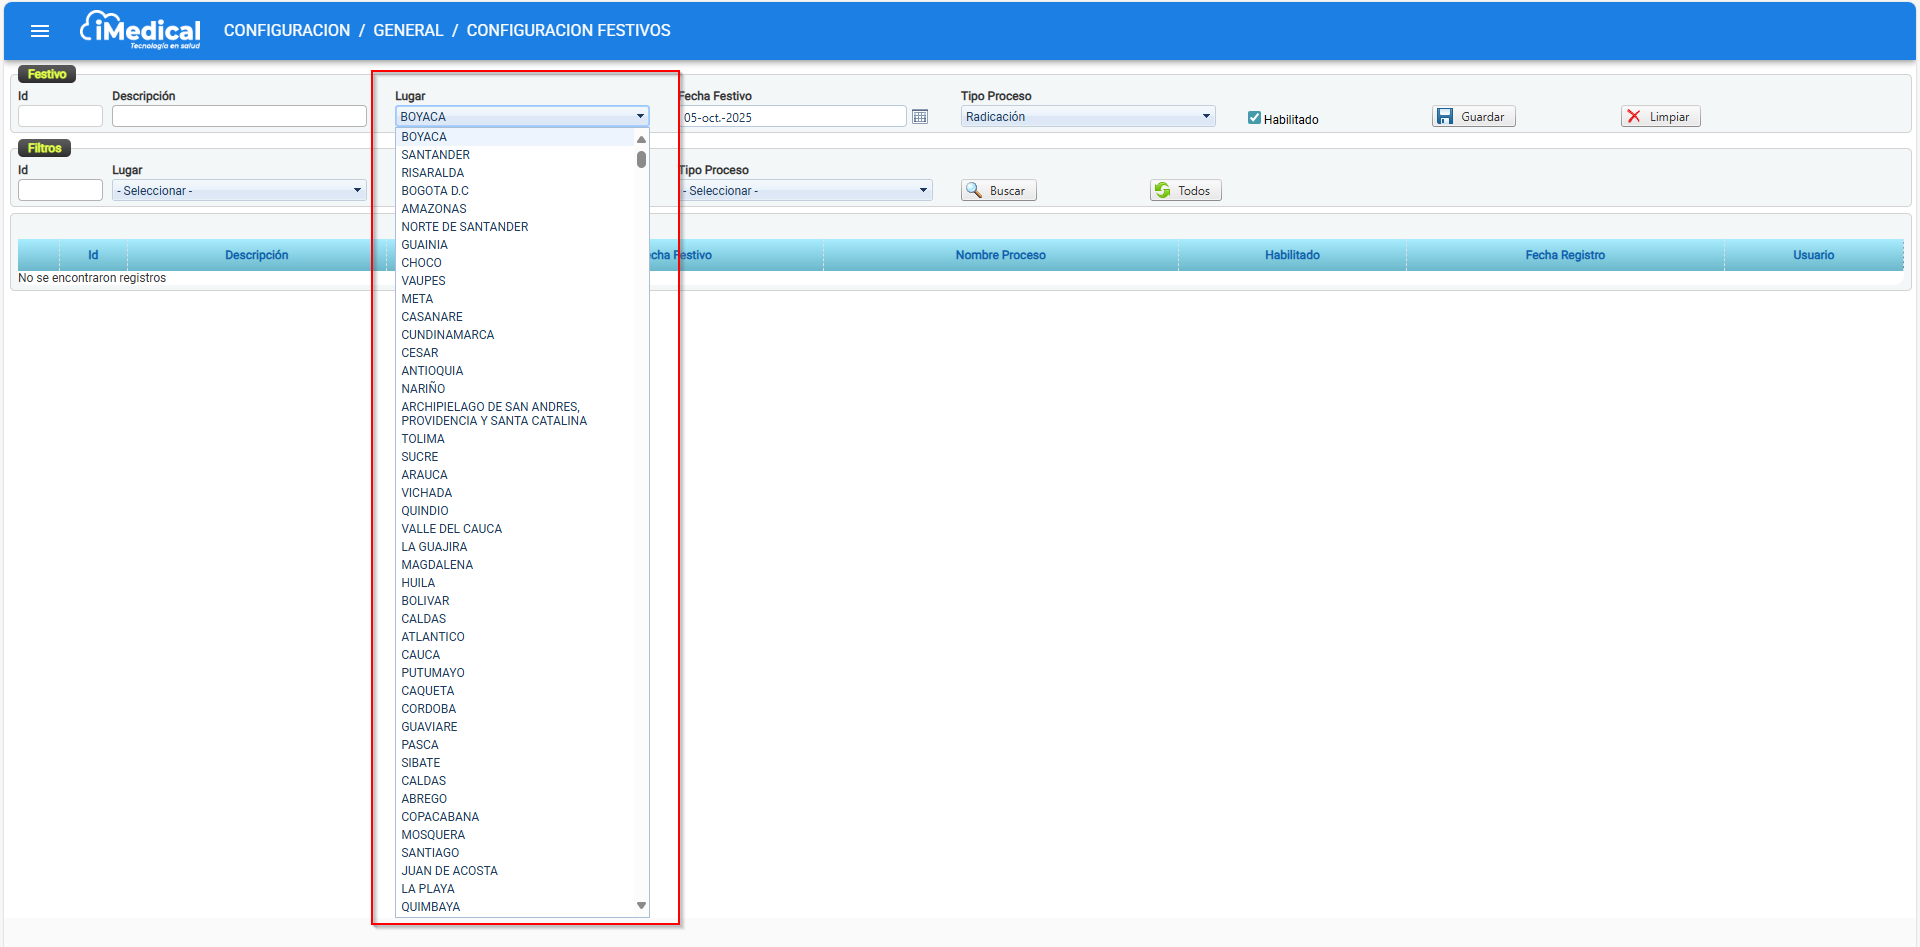Select SANTANDER from the Lugar list

(x=436, y=155)
